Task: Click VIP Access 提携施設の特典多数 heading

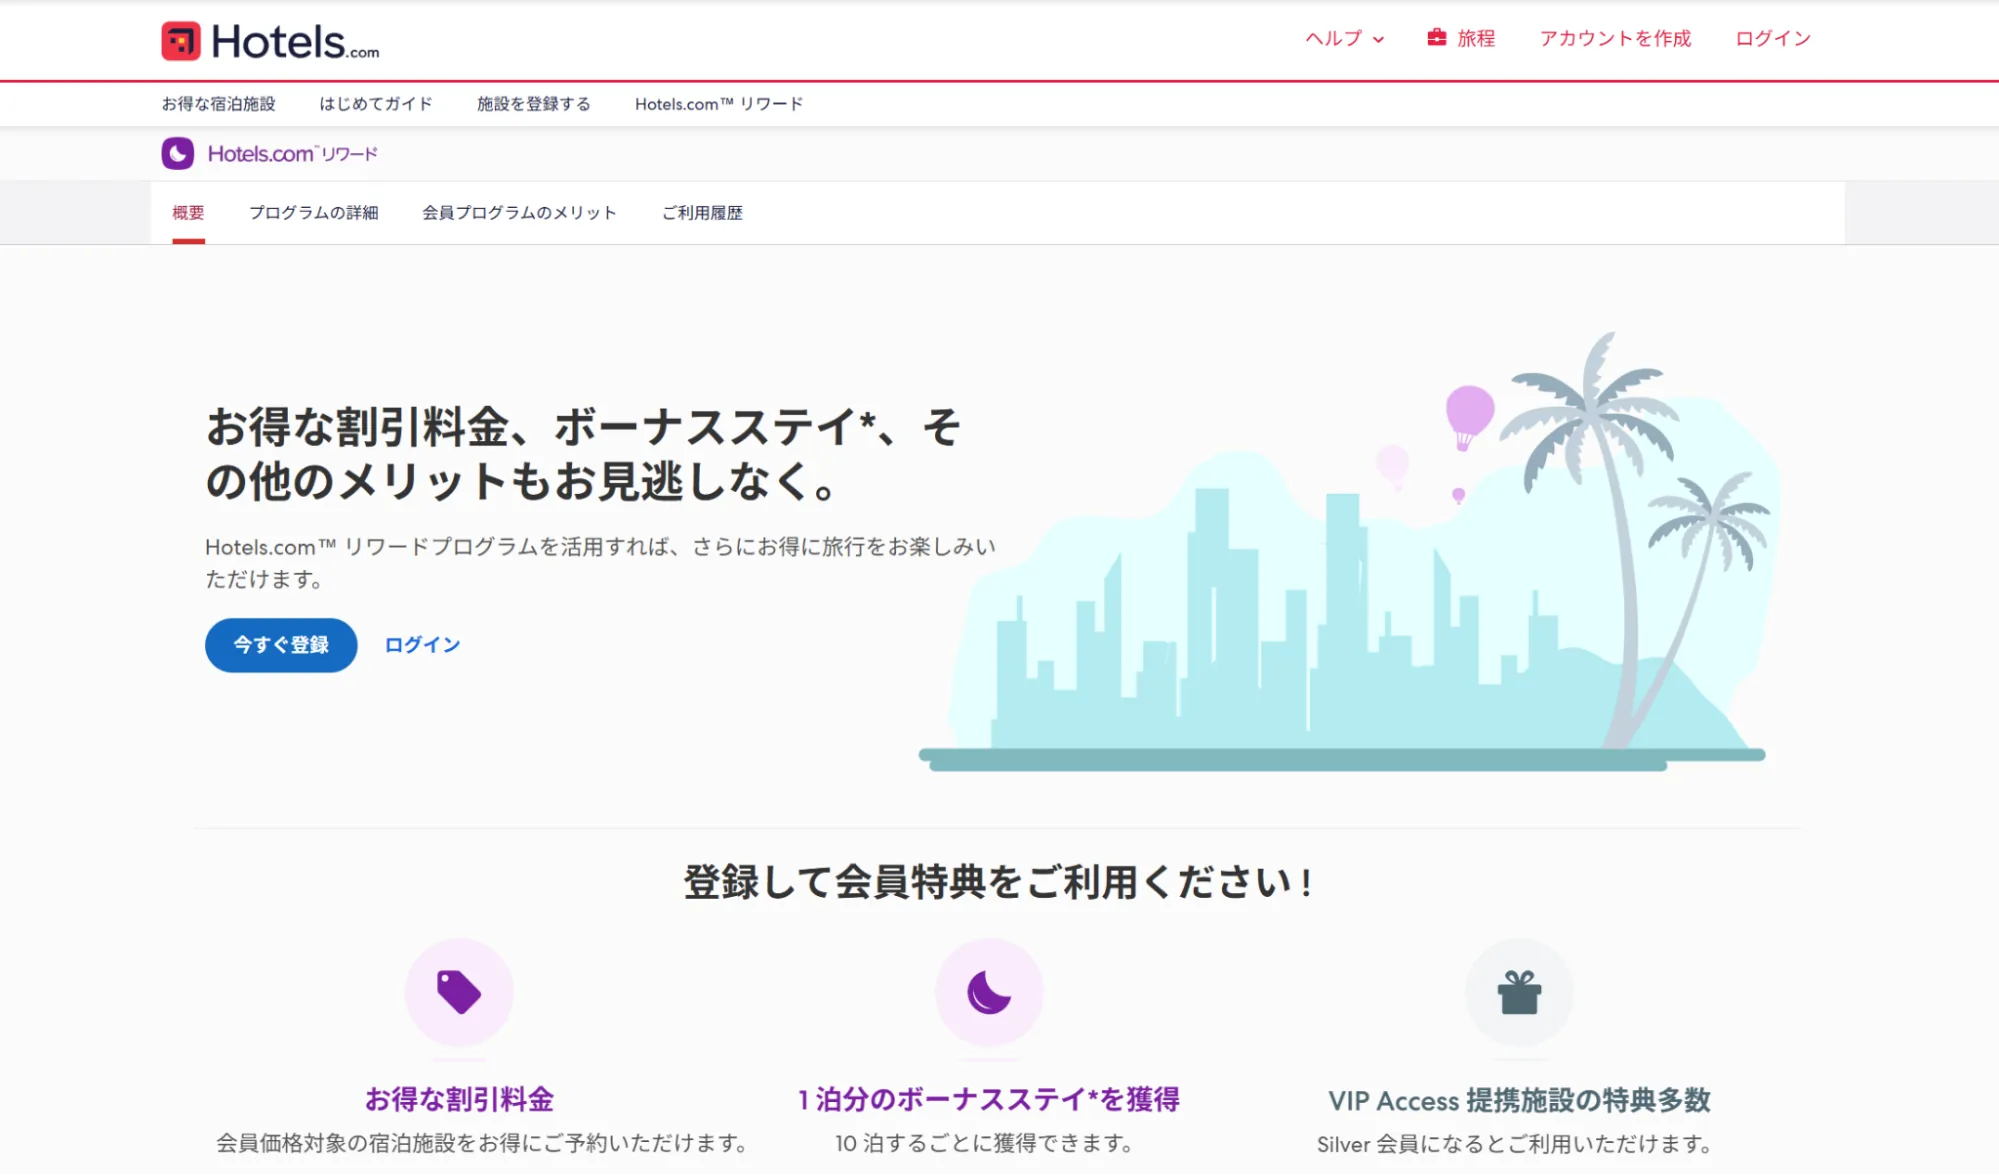Action: (x=1519, y=1101)
